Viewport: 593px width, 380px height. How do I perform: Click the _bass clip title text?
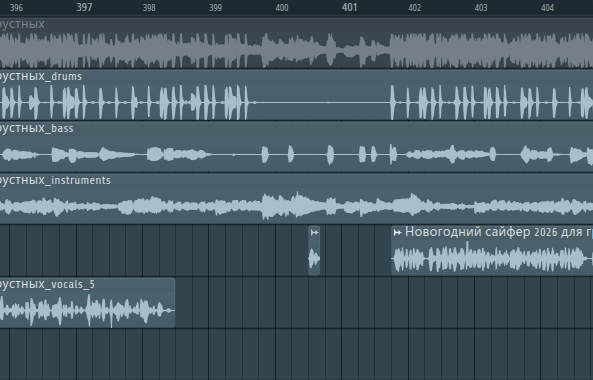36,129
